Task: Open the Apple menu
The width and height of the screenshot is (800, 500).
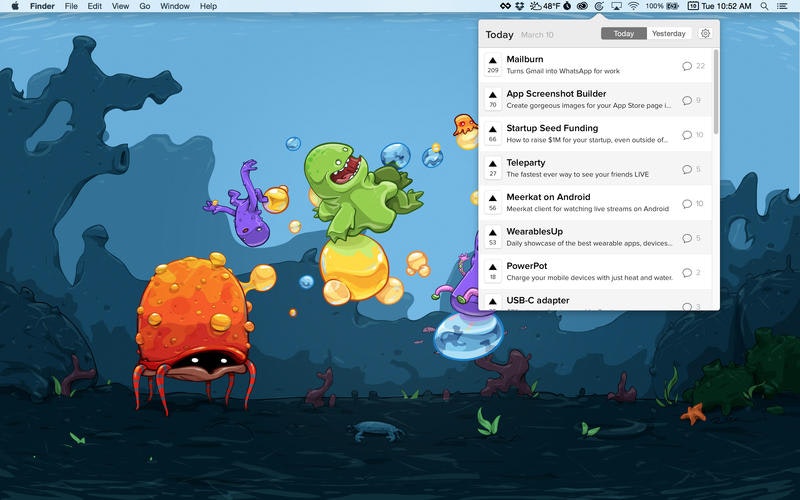Action: pos(15,6)
